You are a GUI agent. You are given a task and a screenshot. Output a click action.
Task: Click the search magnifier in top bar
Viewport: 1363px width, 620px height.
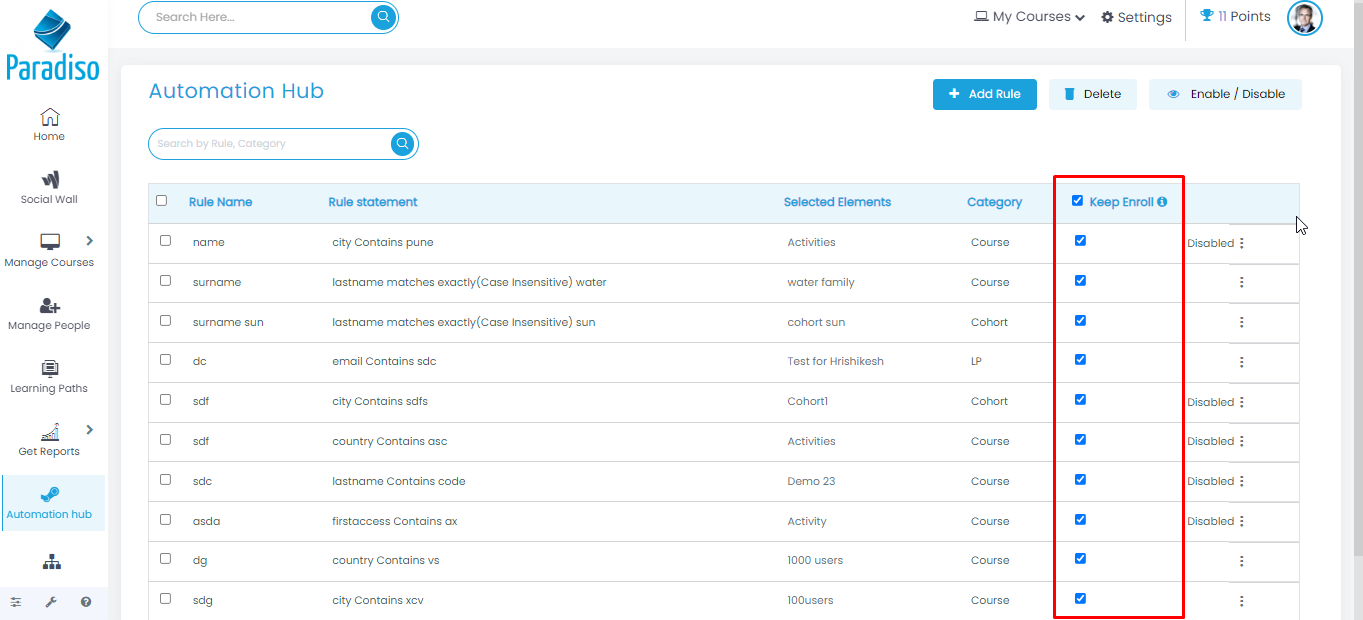(383, 17)
